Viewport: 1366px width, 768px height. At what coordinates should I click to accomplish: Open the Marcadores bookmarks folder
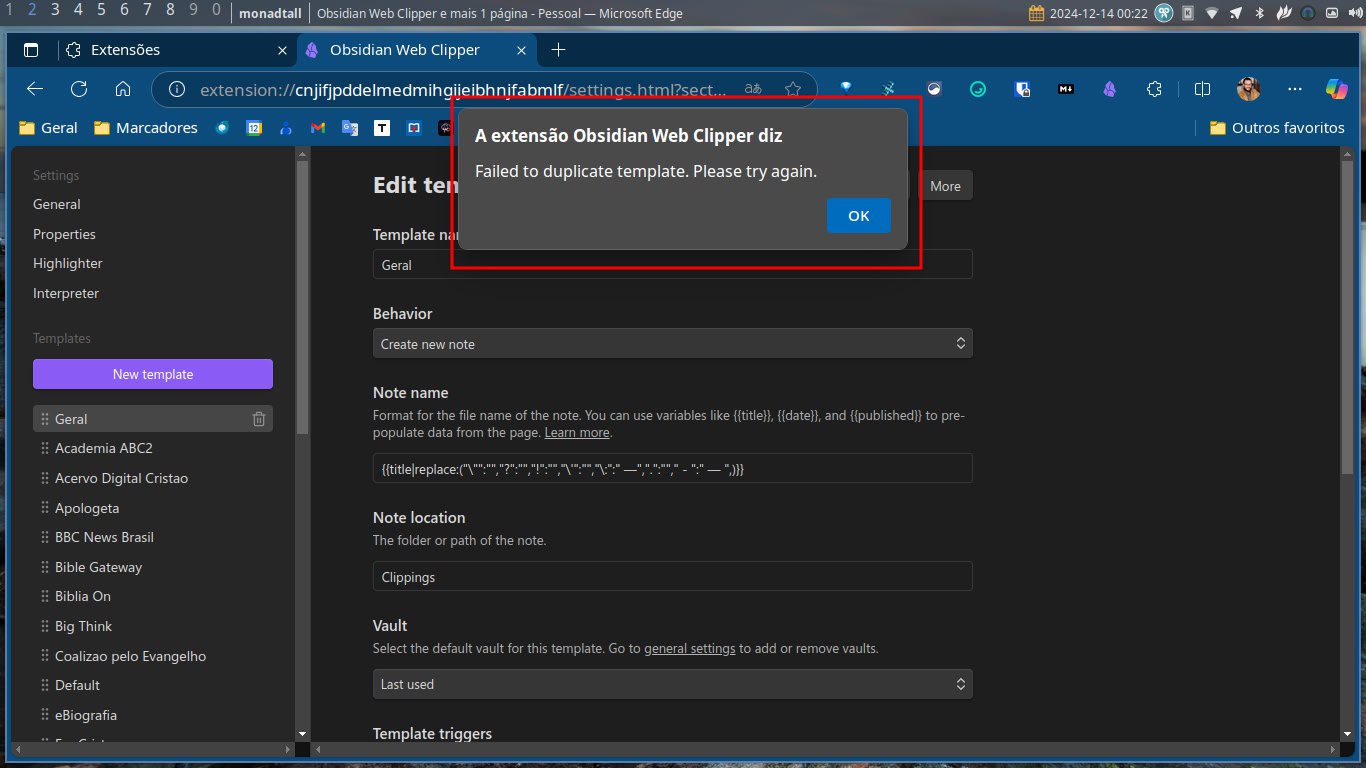click(145, 128)
